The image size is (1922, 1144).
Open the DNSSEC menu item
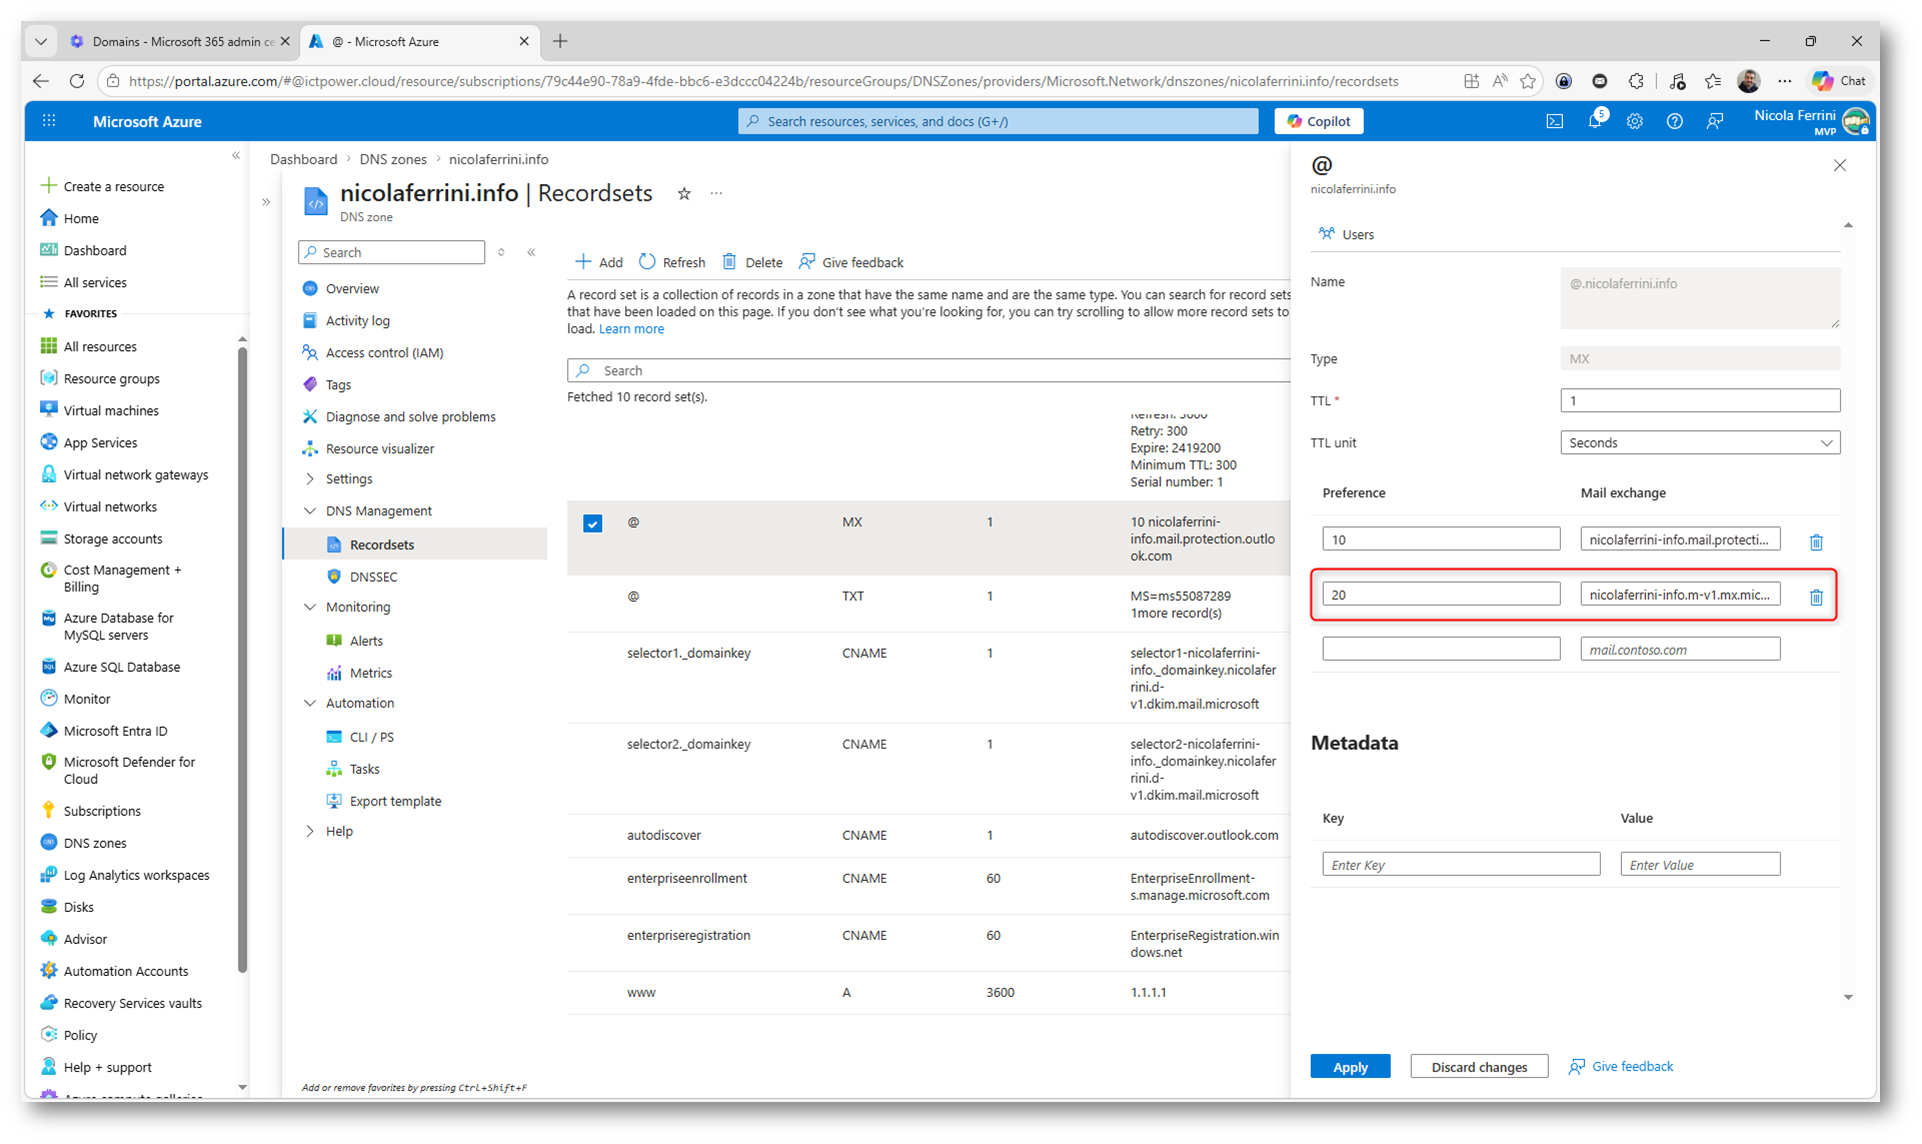pyautogui.click(x=373, y=577)
